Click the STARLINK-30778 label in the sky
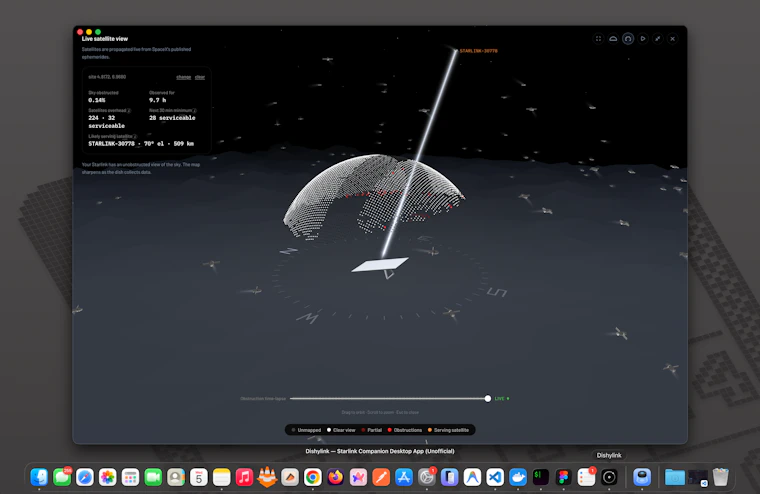This screenshot has width=760, height=494. pos(478,51)
